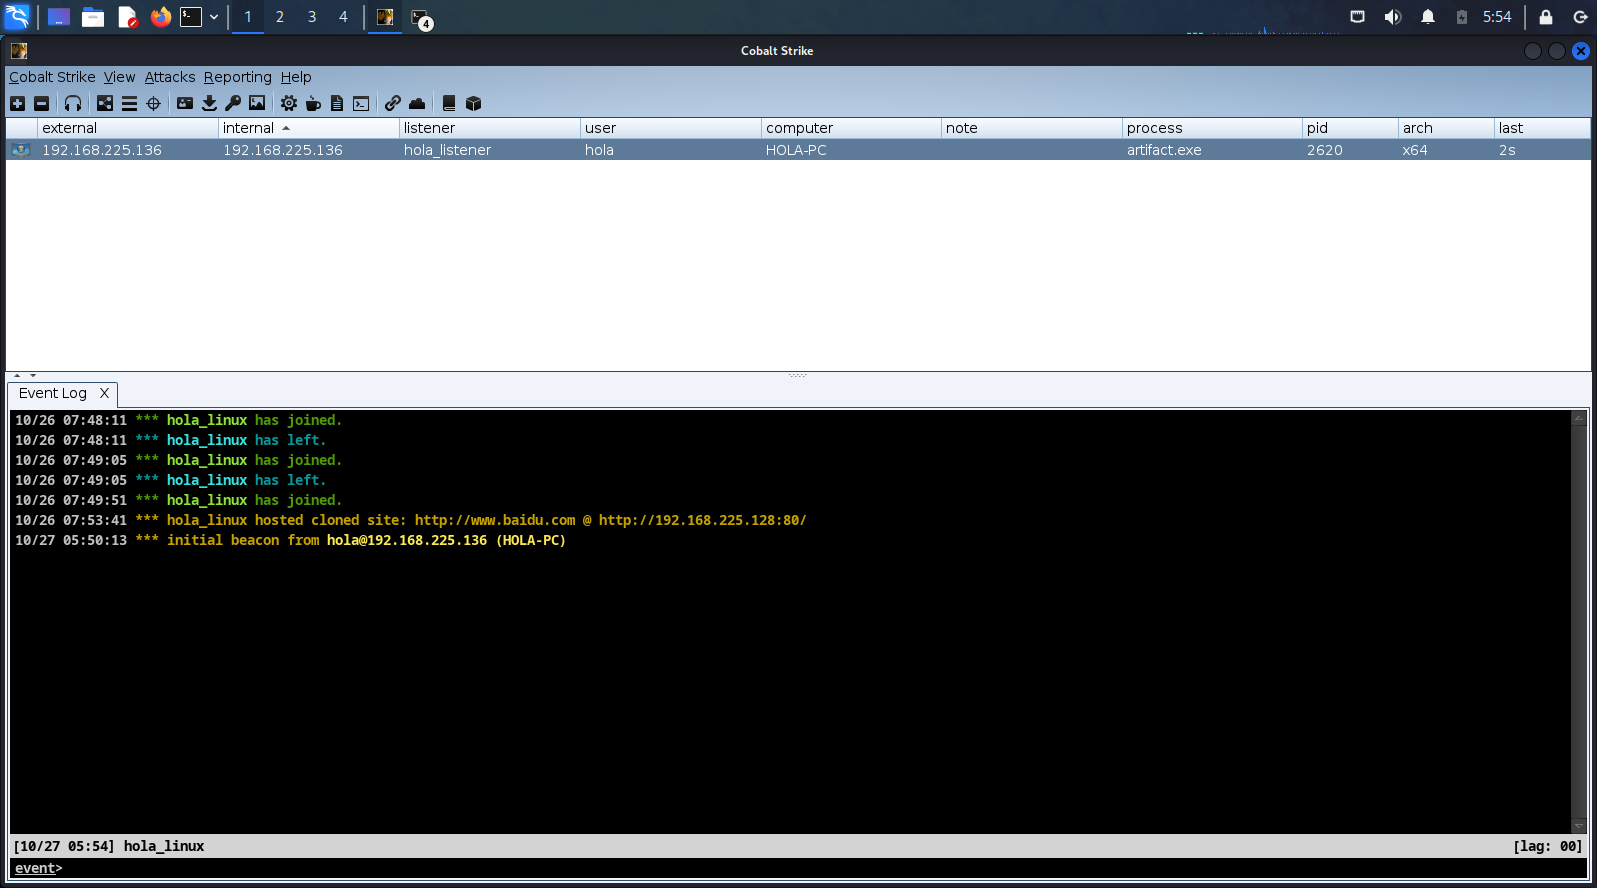Image resolution: width=1597 pixels, height=888 pixels.
Task: Click the initial beacon log entry
Action: [x=290, y=540]
